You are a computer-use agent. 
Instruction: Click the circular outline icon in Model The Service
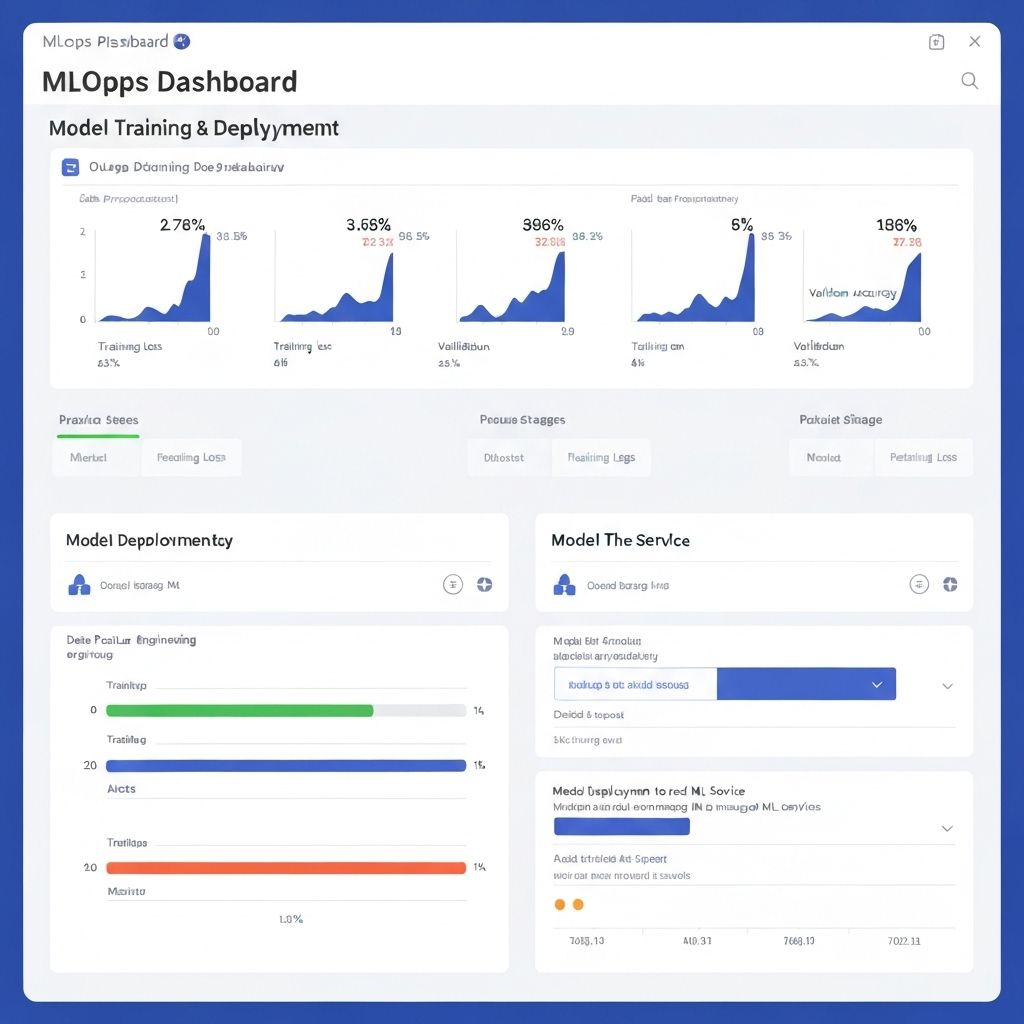(918, 584)
